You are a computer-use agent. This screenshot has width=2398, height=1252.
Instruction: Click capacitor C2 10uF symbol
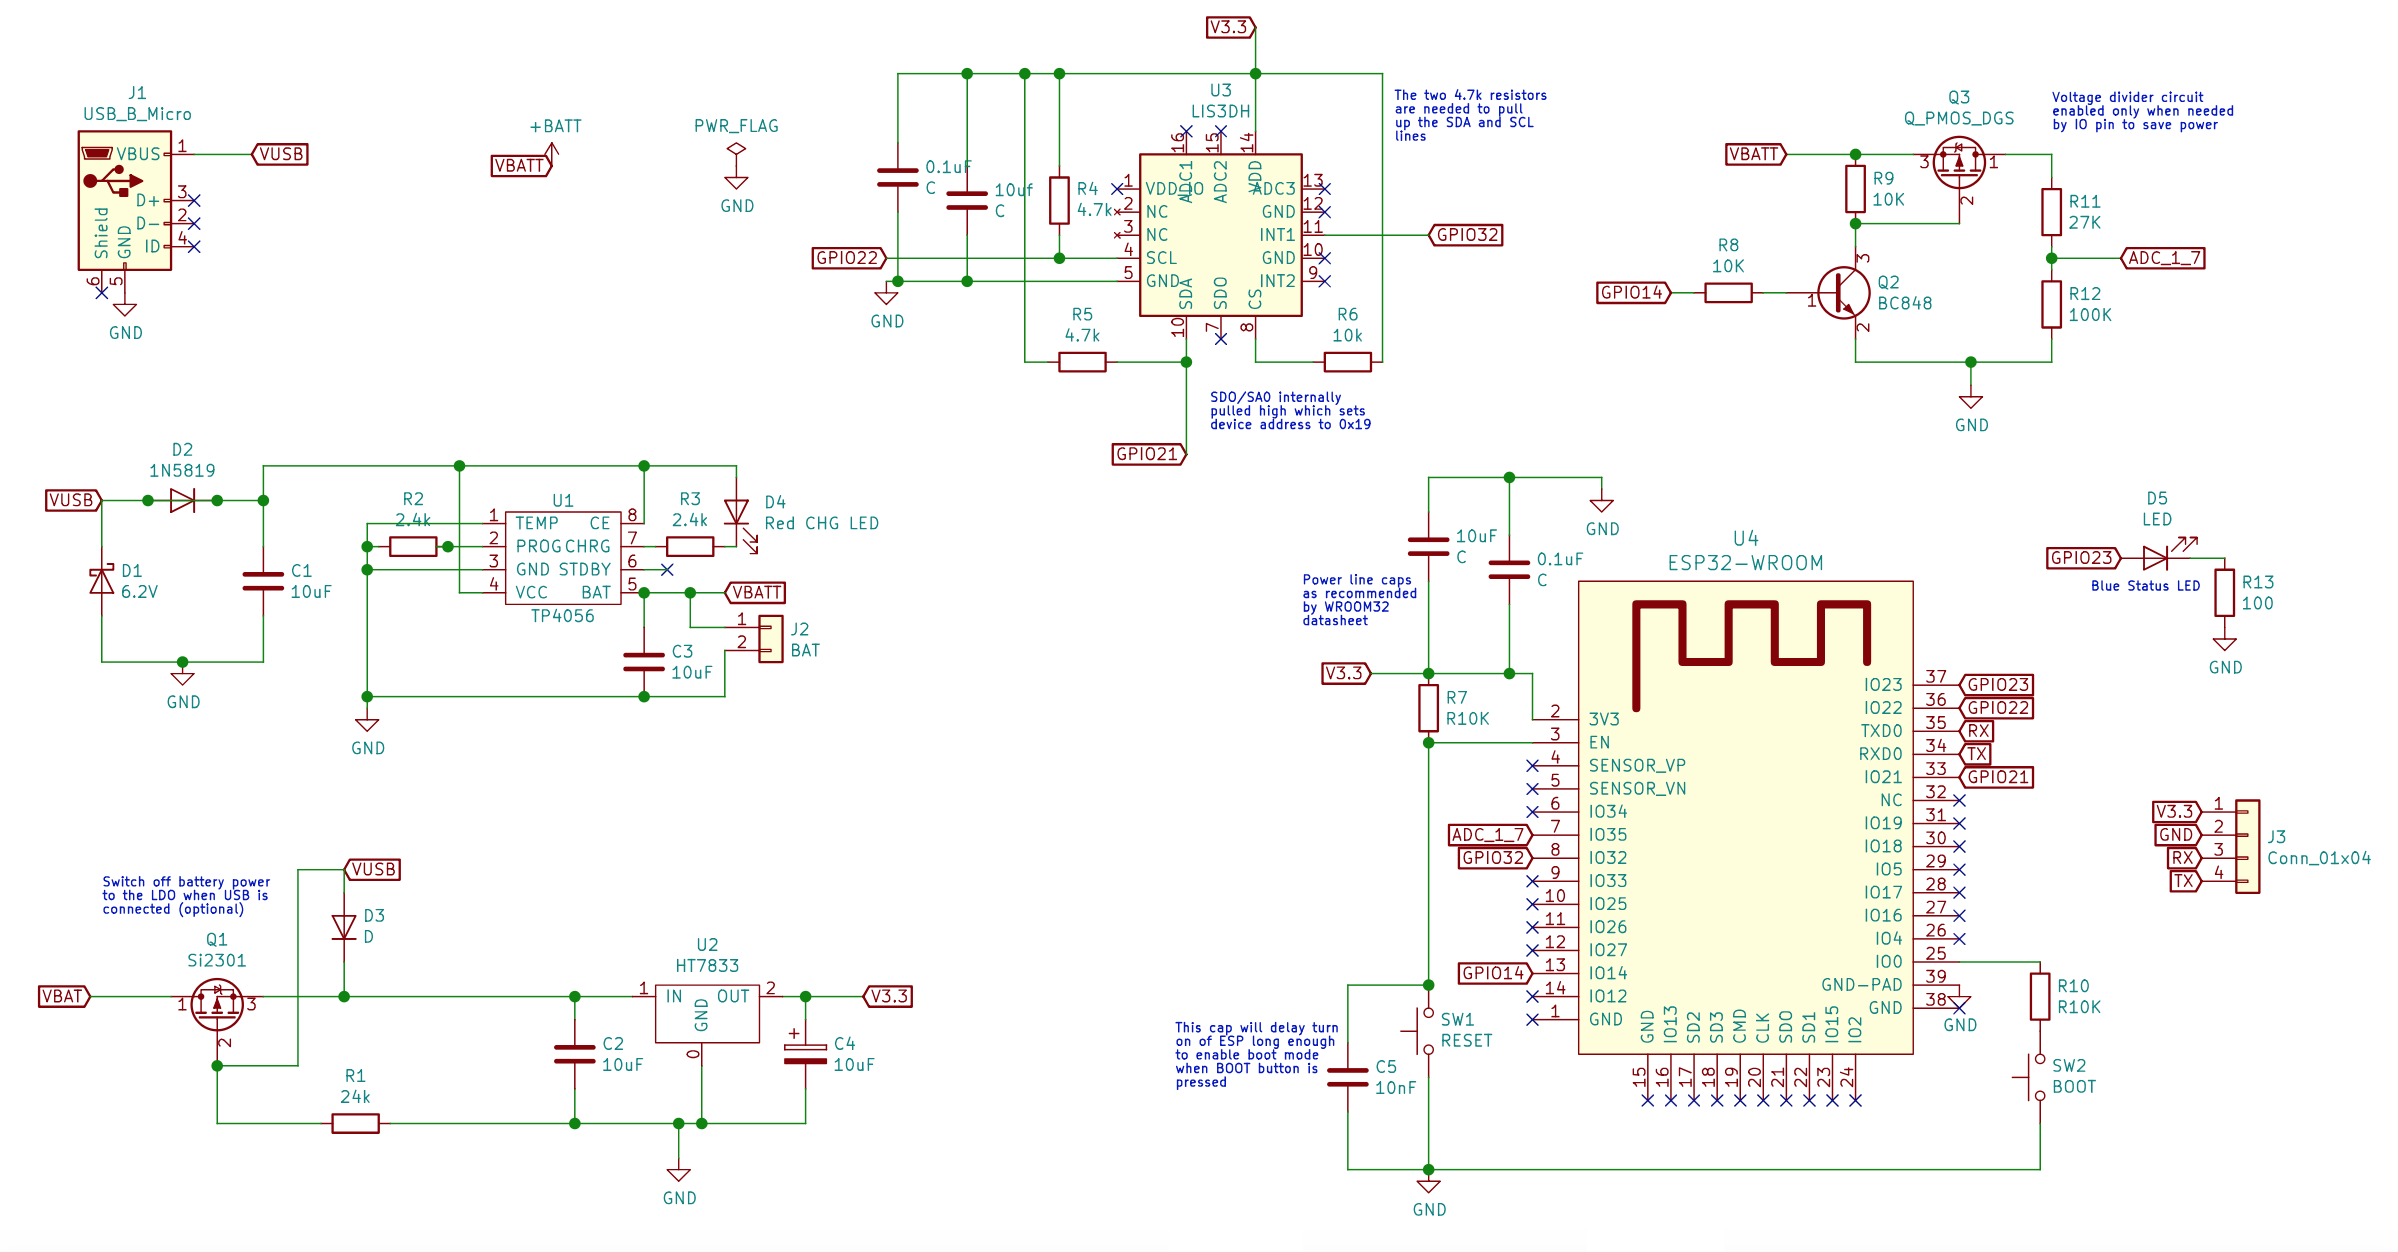pyautogui.click(x=574, y=1054)
